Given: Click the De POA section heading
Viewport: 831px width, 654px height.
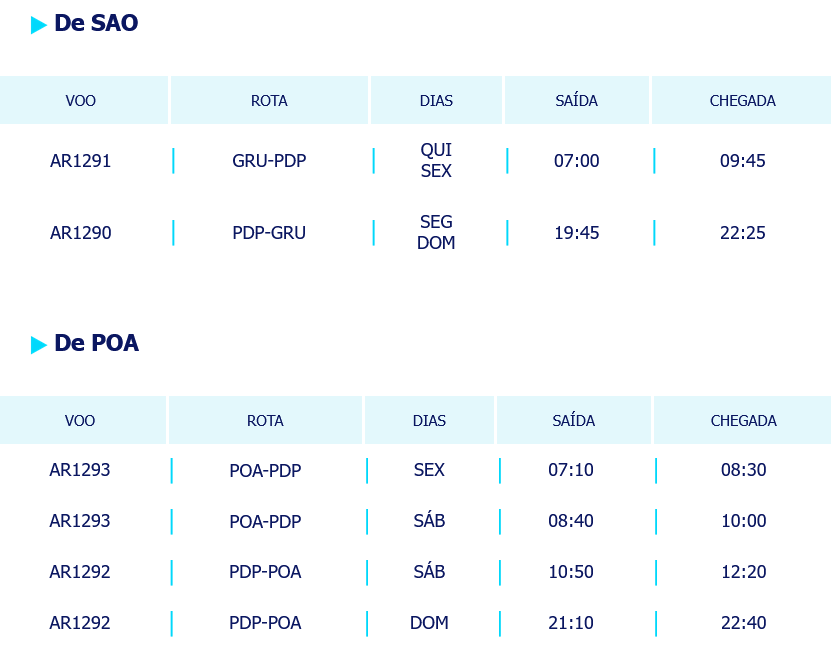Looking at the screenshot, I should point(96,344).
